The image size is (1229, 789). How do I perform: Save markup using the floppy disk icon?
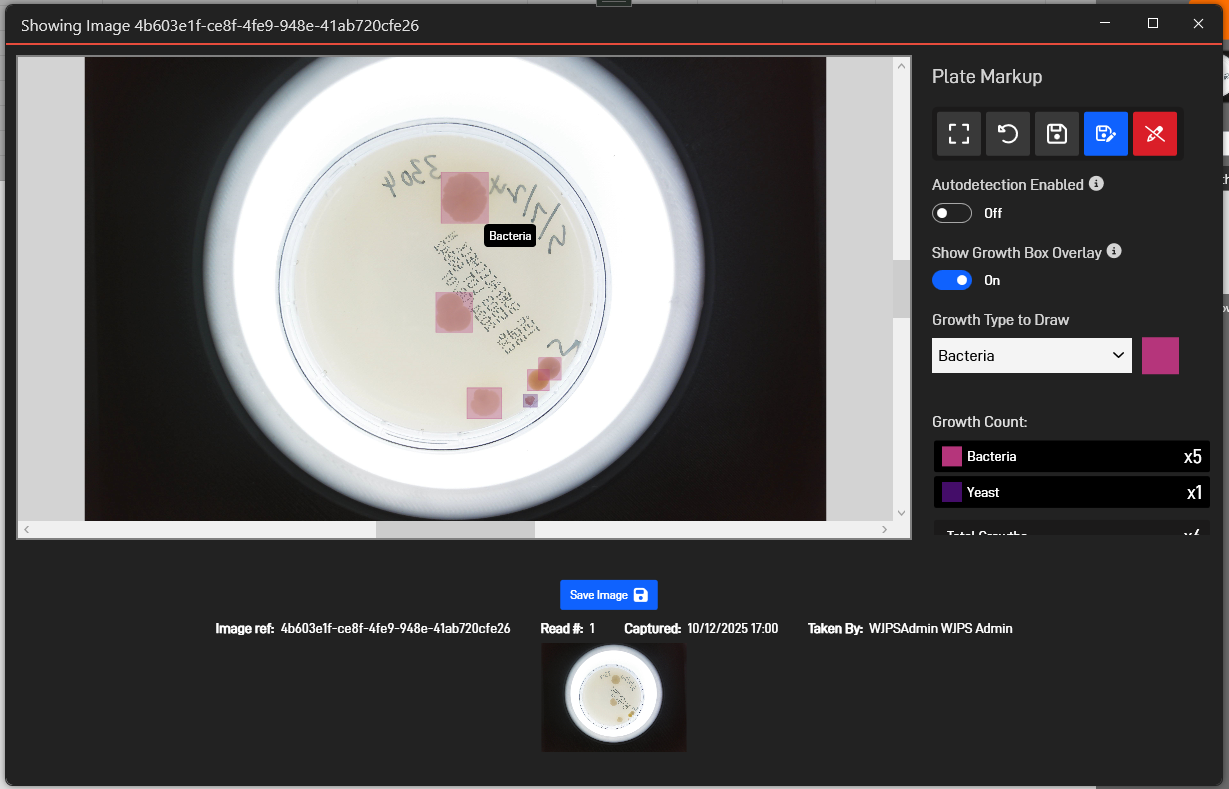pyautogui.click(x=1056, y=133)
